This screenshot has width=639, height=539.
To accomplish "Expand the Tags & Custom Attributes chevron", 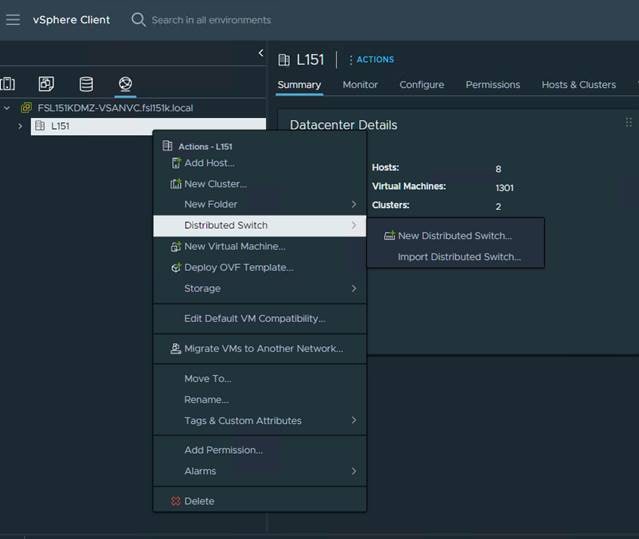I will (354, 420).
